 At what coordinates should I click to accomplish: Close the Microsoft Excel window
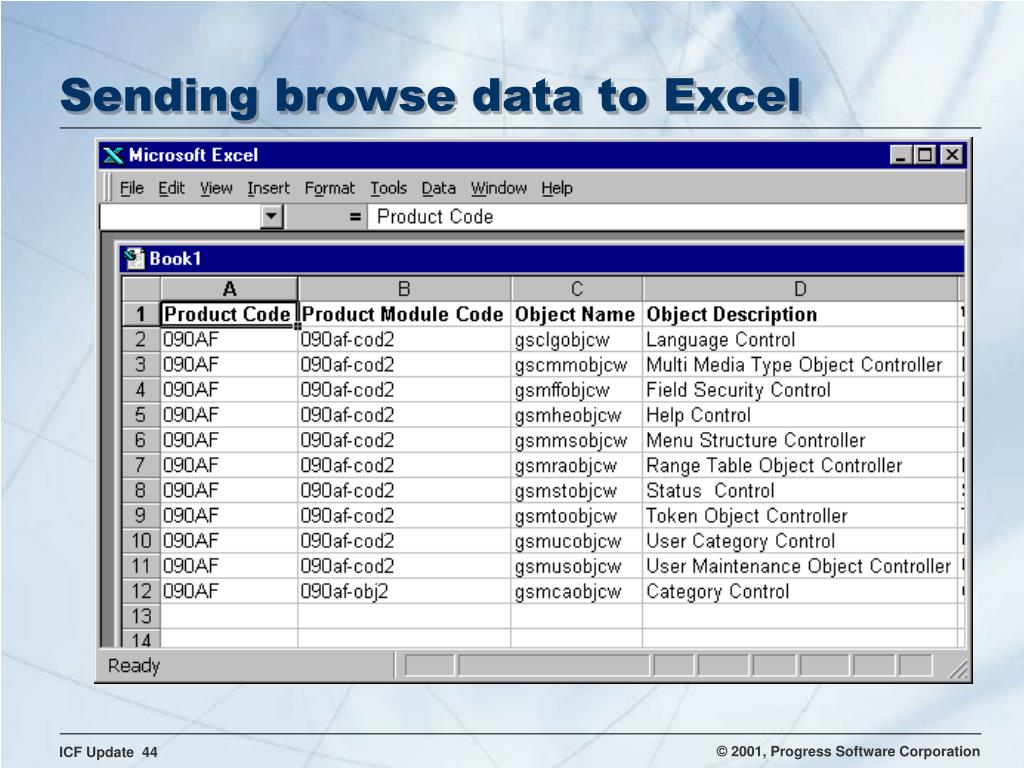[952, 155]
